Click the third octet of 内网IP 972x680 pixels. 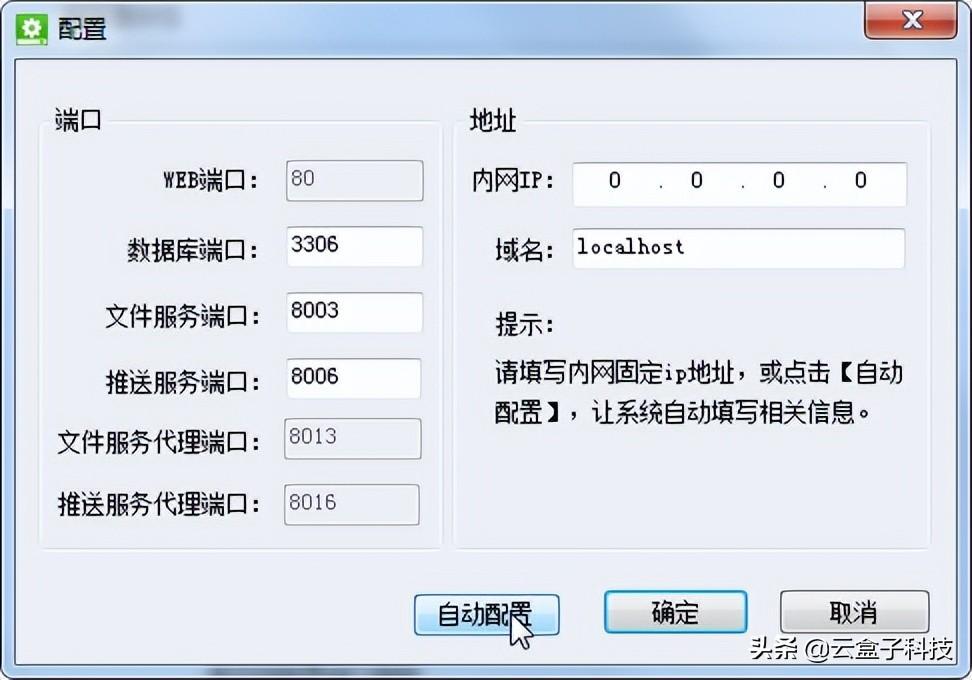779,180
